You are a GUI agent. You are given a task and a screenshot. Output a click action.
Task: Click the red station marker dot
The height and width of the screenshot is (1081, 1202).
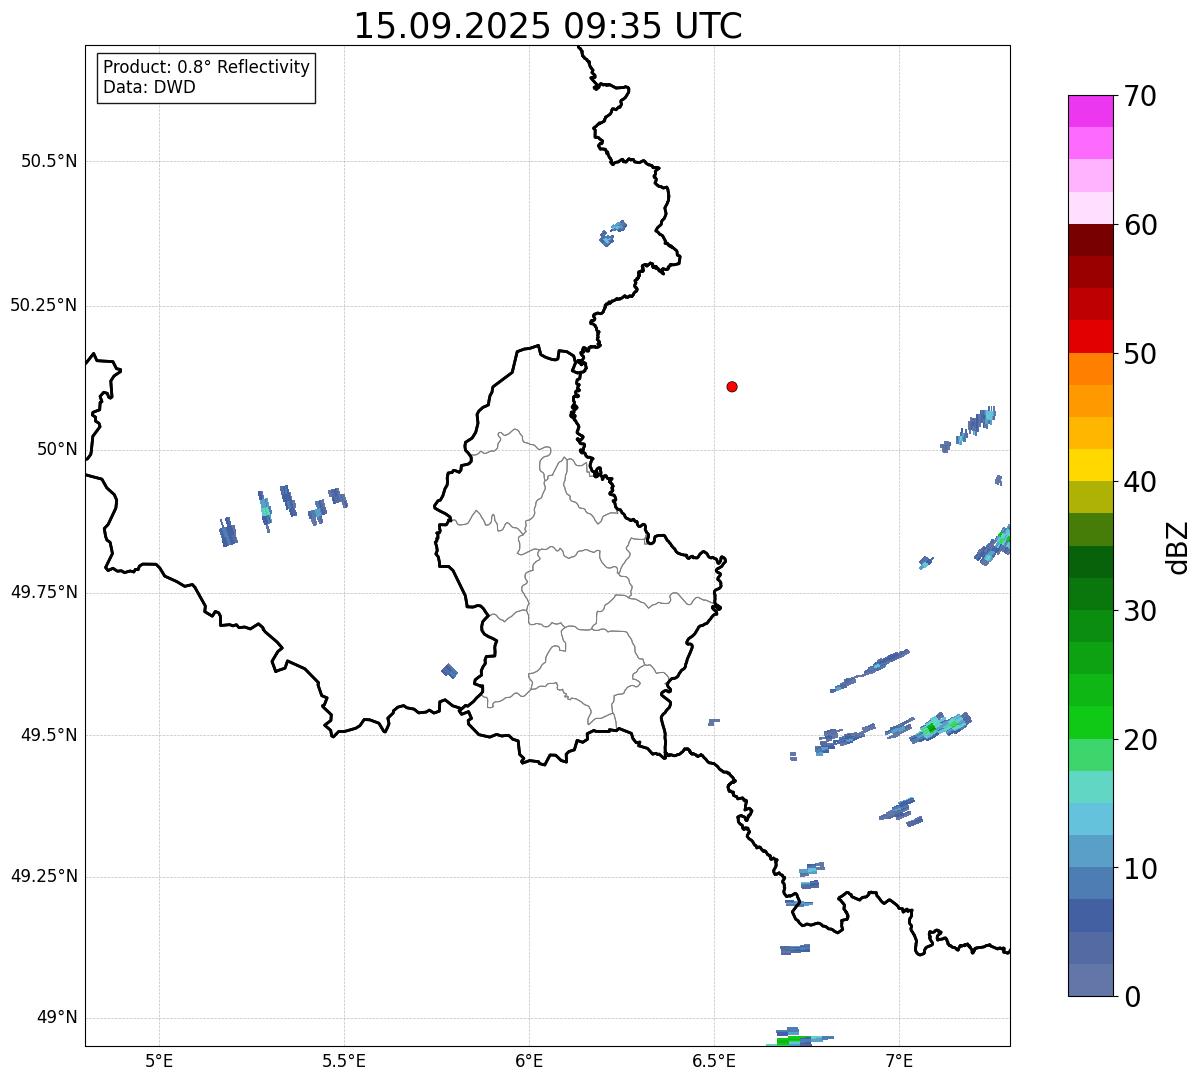(x=732, y=386)
